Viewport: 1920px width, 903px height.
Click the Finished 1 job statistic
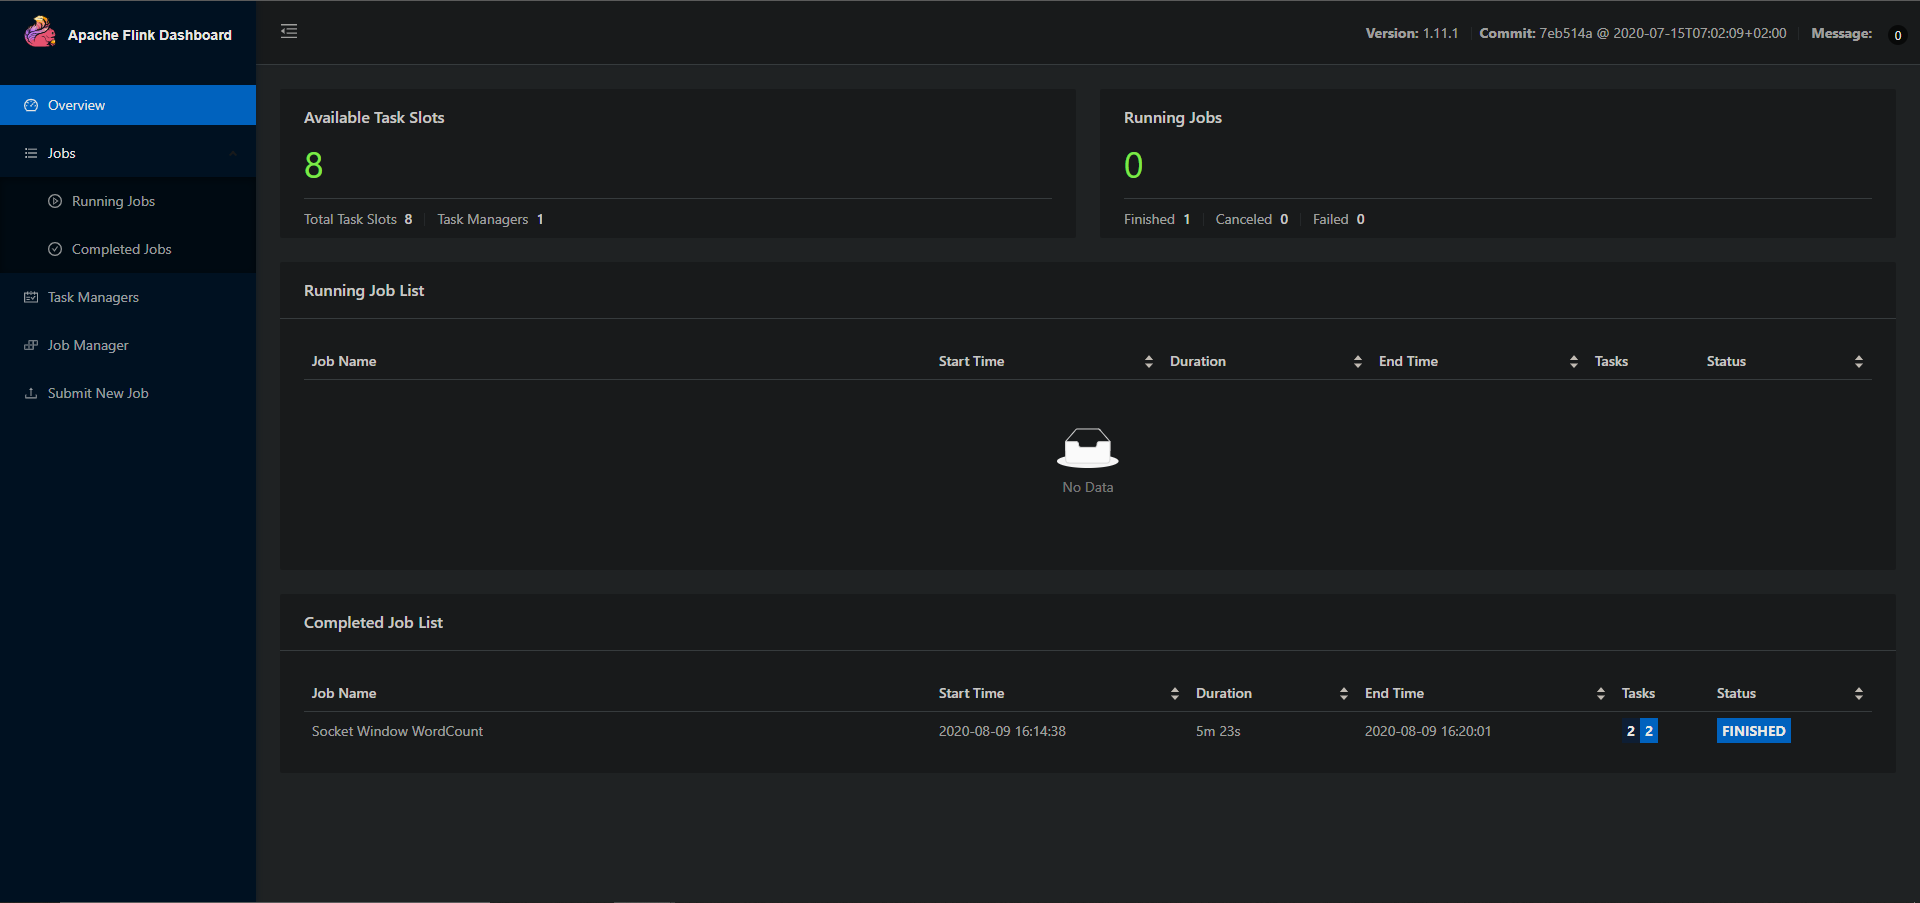click(x=1157, y=219)
